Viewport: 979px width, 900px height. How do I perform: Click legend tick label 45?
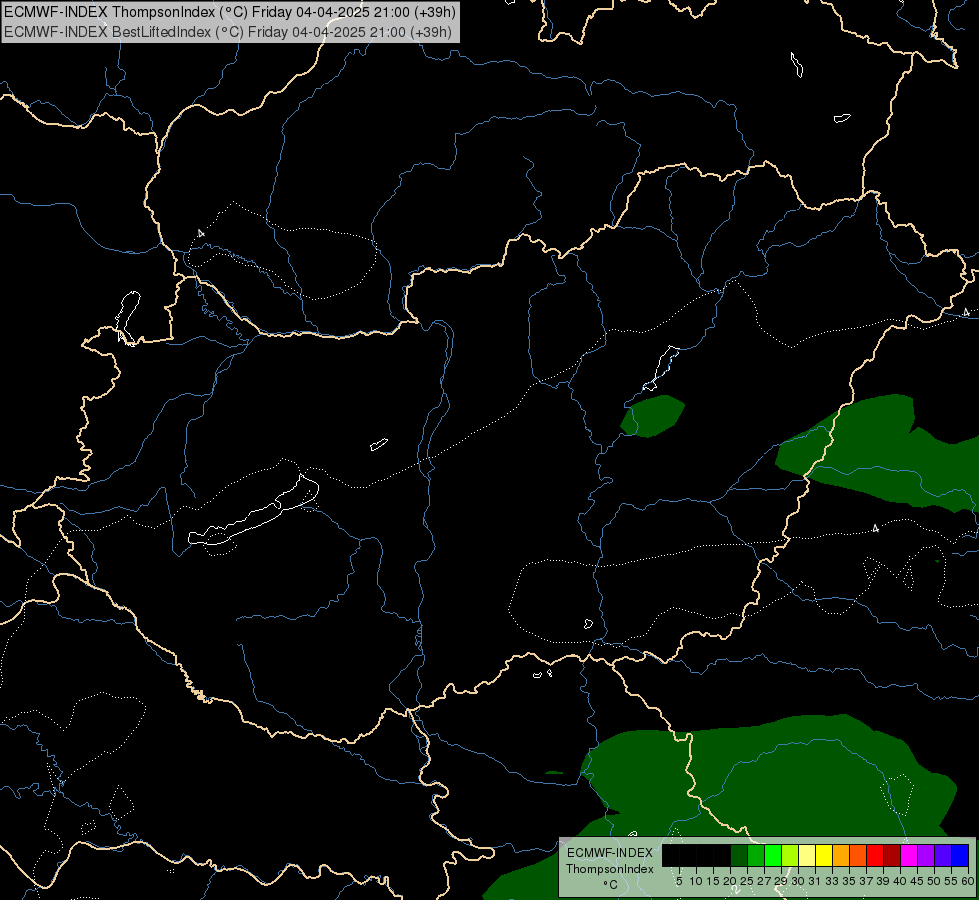[x=918, y=881]
